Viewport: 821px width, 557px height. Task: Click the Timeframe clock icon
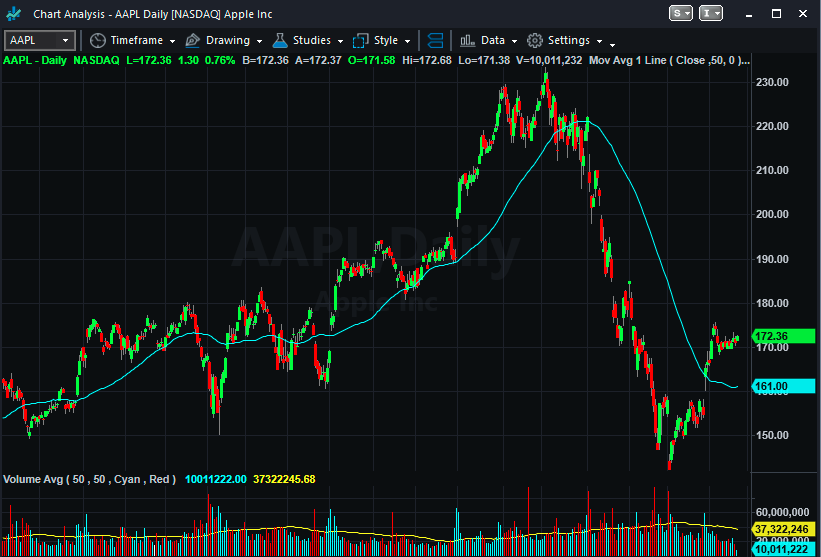pos(97,40)
